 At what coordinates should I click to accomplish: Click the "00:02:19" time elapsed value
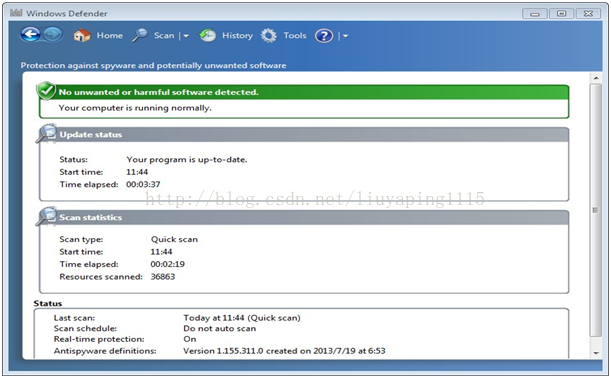168,264
